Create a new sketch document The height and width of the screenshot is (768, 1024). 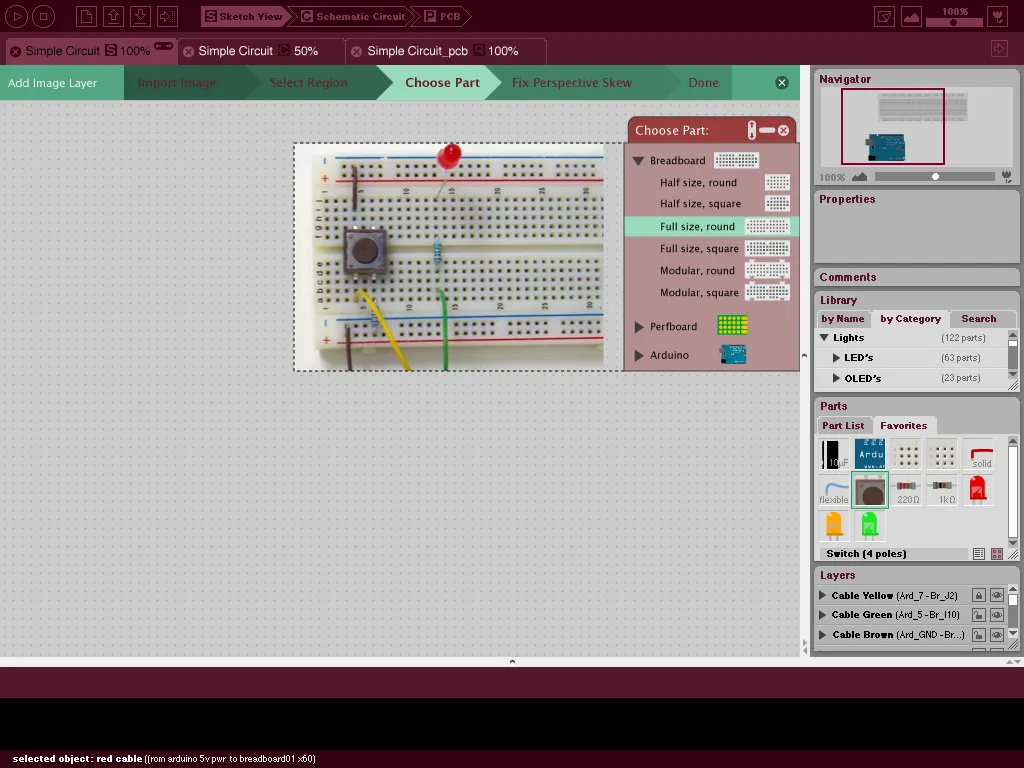pyautogui.click(x=86, y=16)
